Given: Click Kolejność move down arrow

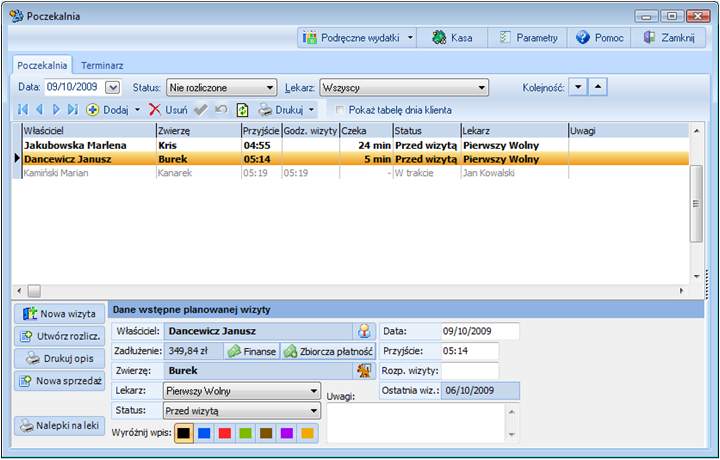Looking at the screenshot, I should pyautogui.click(x=578, y=87).
